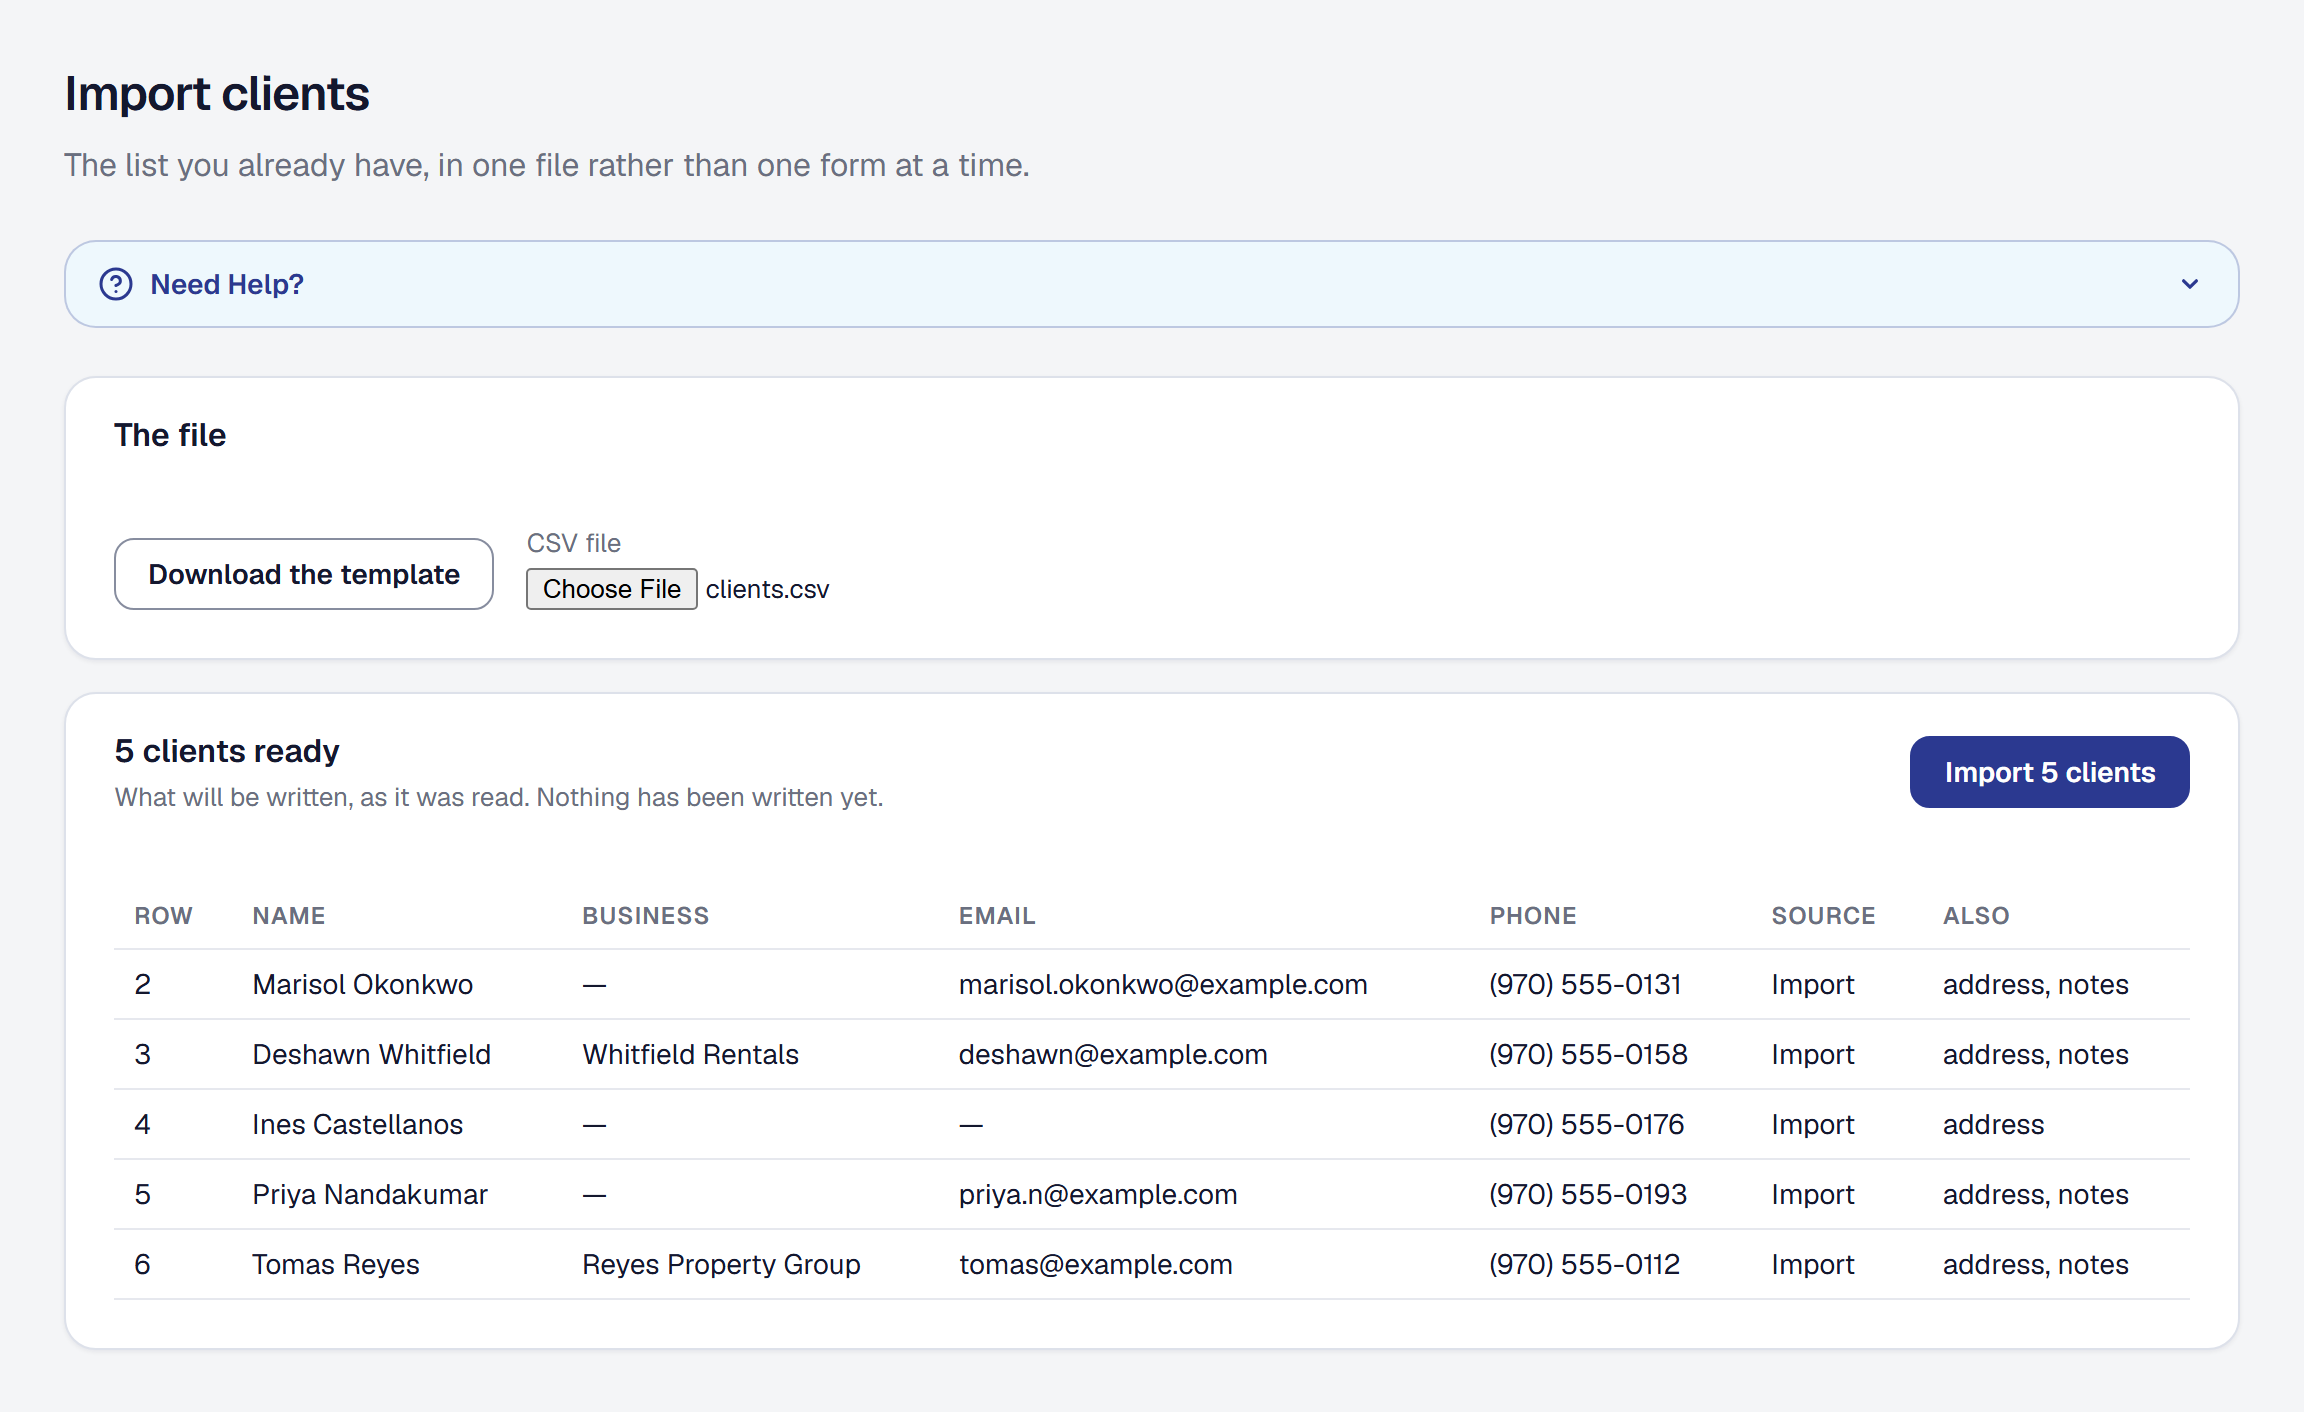The width and height of the screenshot is (2304, 1412).
Task: Click the NAME column header
Action: coord(289,916)
